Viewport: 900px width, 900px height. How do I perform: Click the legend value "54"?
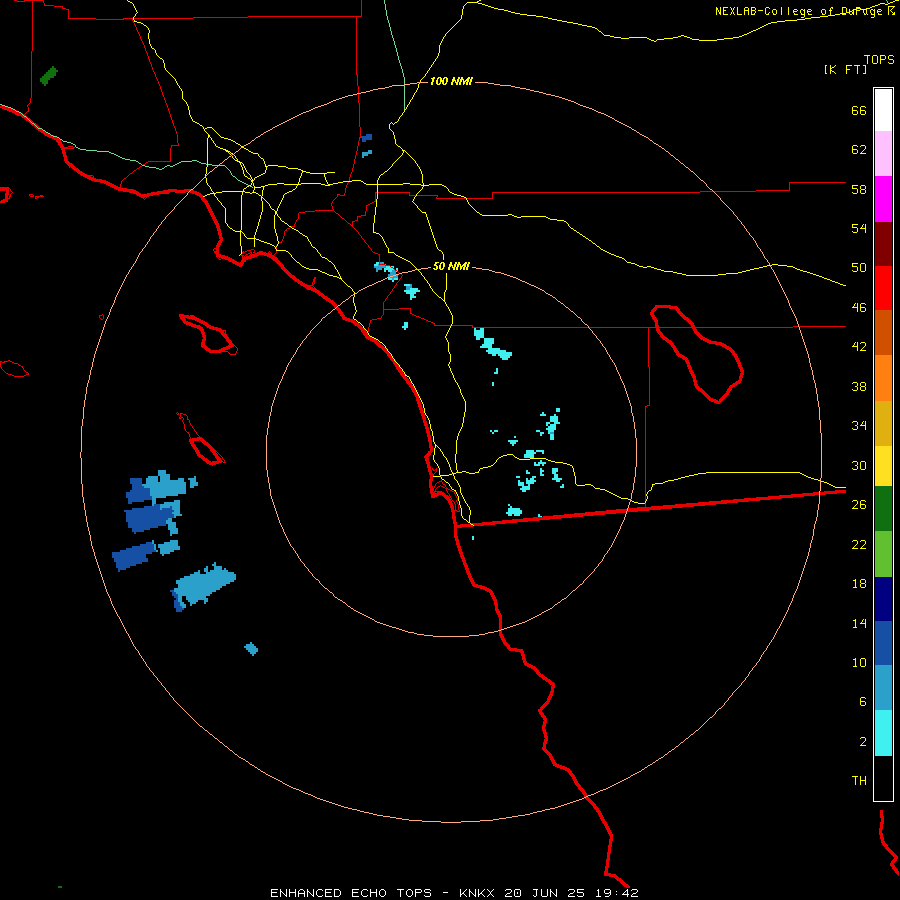point(859,229)
